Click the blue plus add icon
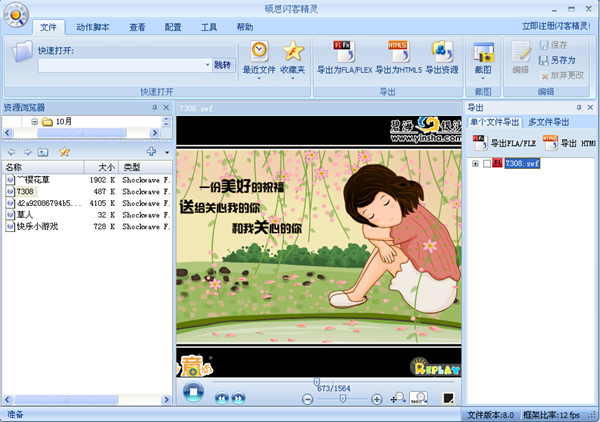The height and width of the screenshot is (422, 600). tap(152, 152)
